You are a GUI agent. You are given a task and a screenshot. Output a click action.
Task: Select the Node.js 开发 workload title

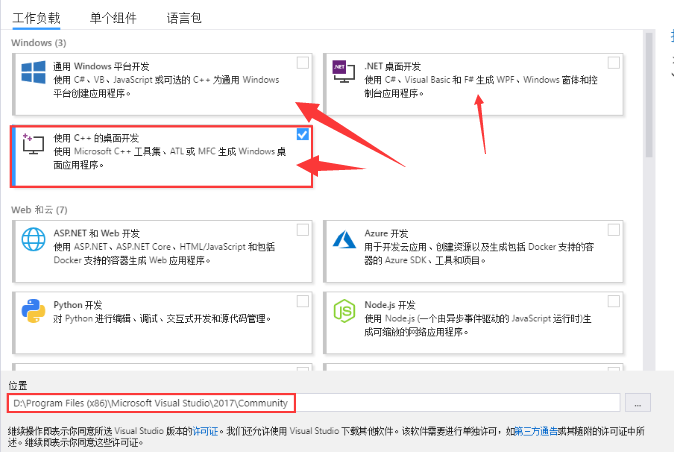click(389, 305)
